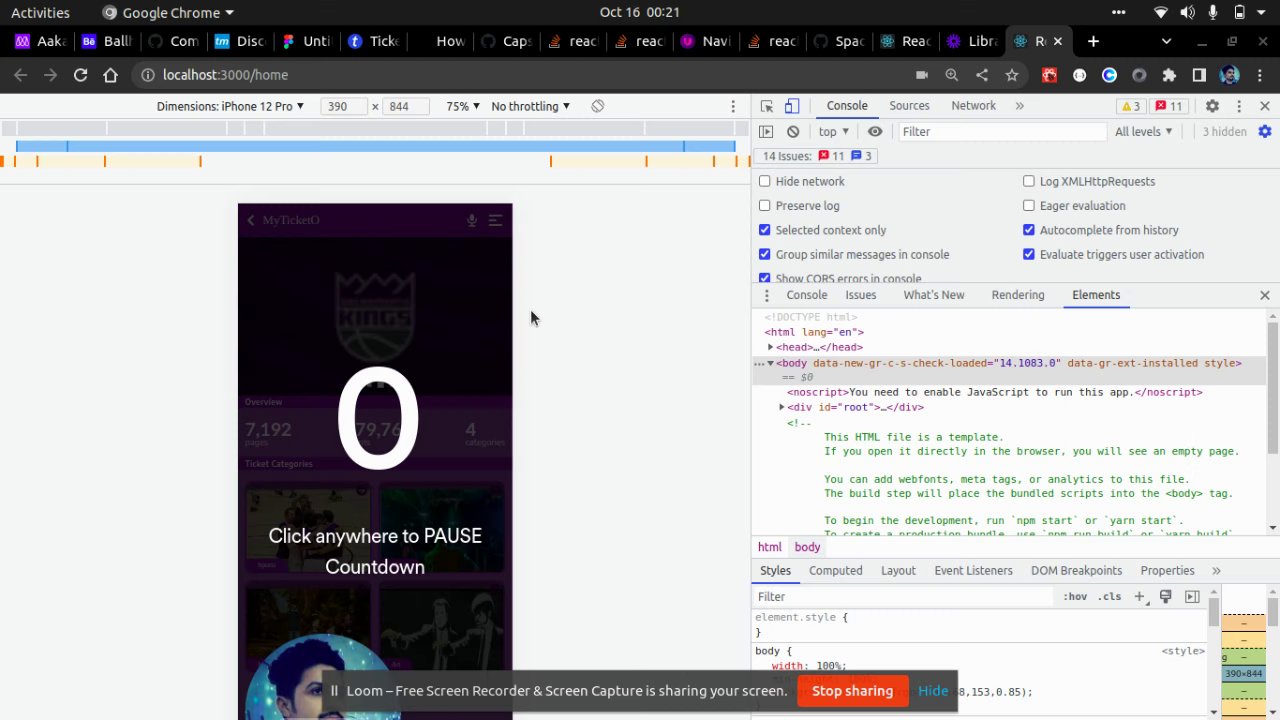Open the Dimensions iPhone 12 Pro dropdown
The image size is (1280, 720).
pyautogui.click(x=228, y=106)
